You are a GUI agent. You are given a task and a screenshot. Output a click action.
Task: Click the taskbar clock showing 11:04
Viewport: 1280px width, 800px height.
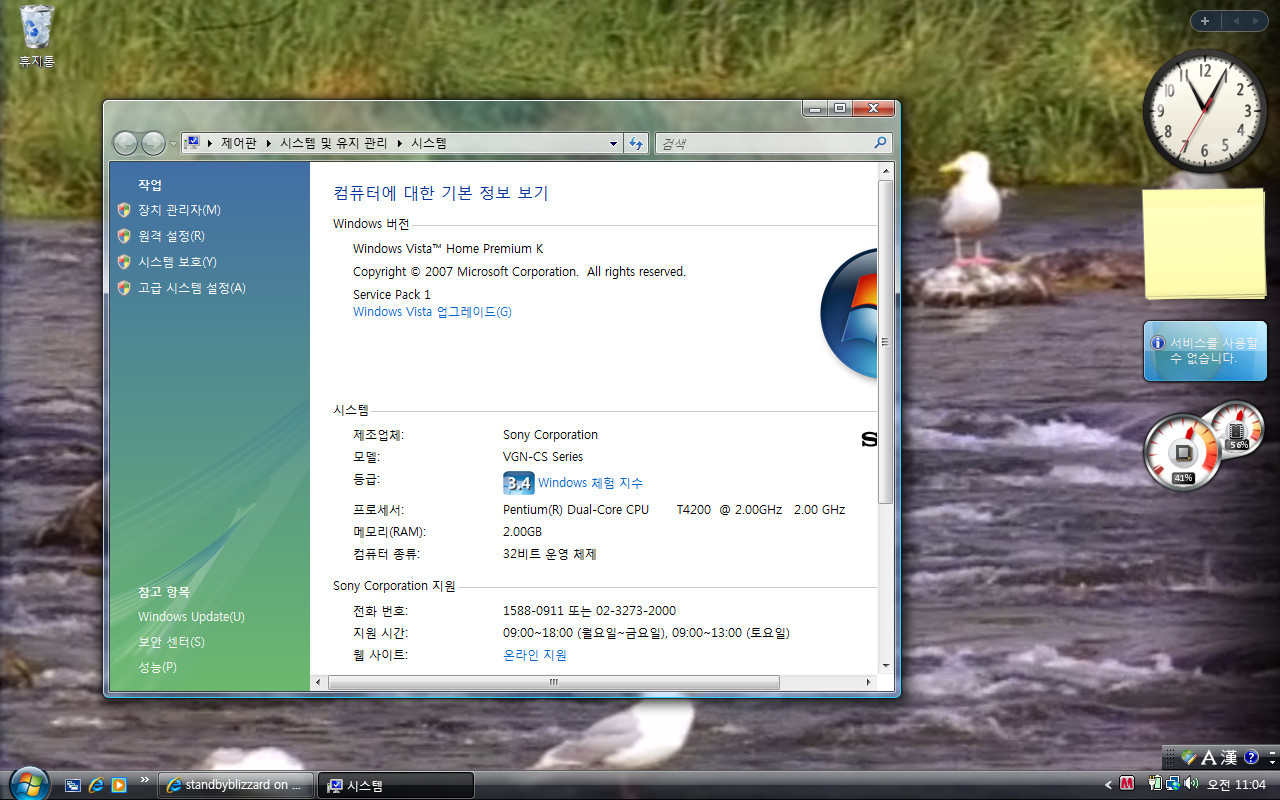tap(1237, 785)
